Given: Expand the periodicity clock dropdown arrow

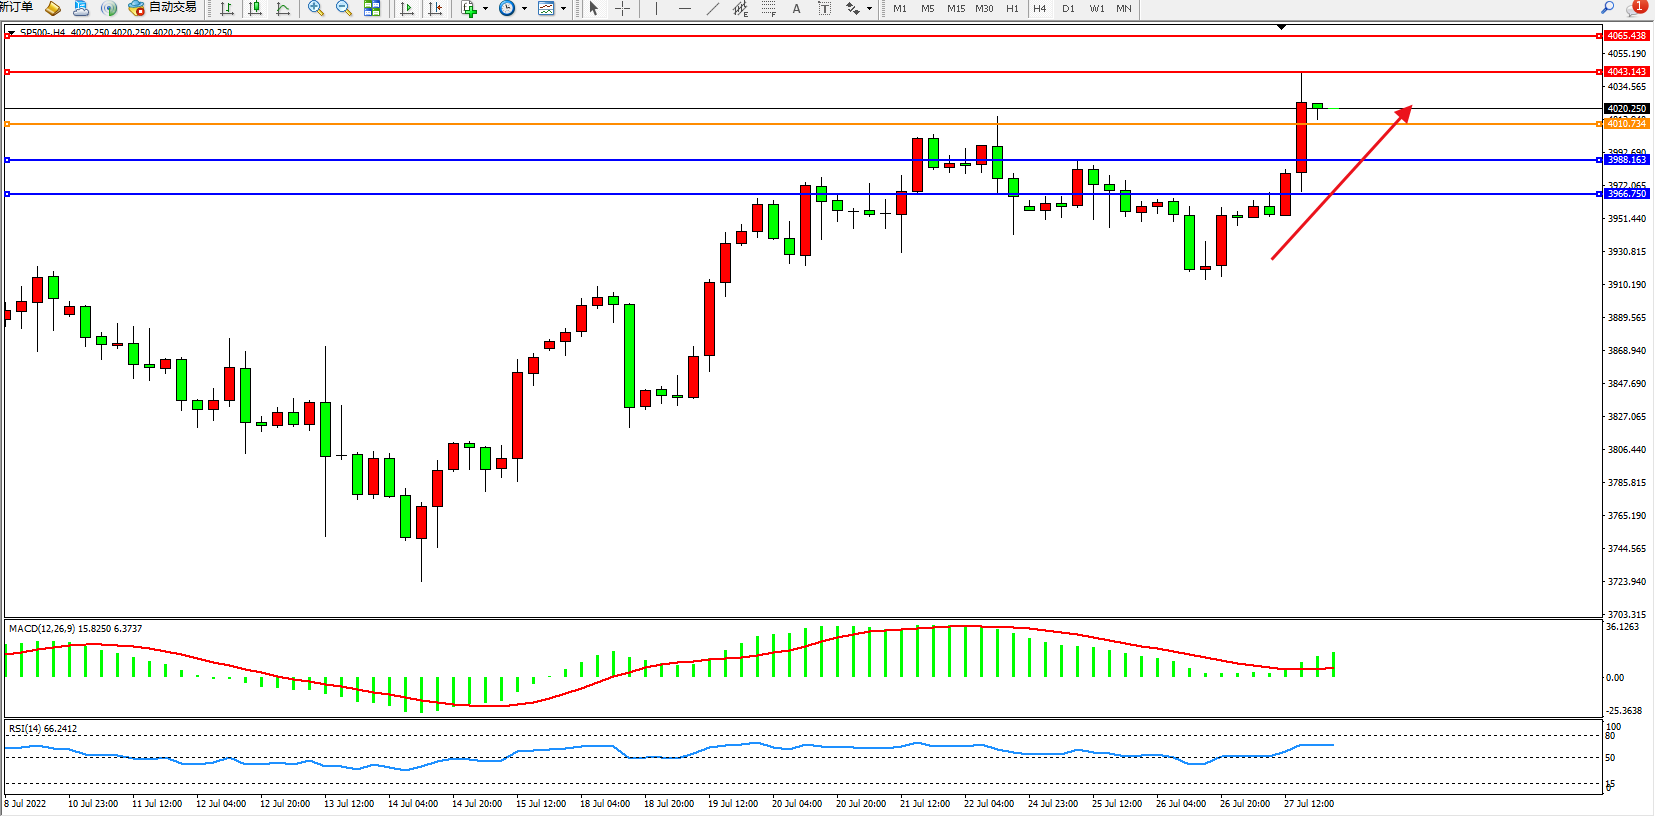Looking at the screenshot, I should pyautogui.click(x=524, y=9).
